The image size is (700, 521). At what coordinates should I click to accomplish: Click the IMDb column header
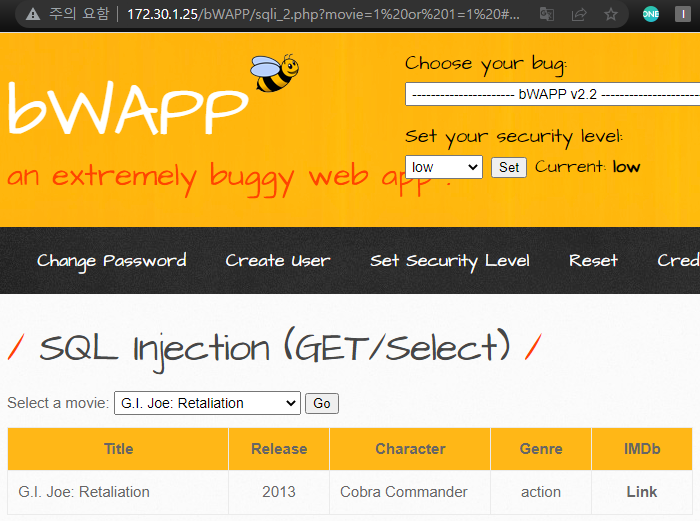tap(642, 449)
